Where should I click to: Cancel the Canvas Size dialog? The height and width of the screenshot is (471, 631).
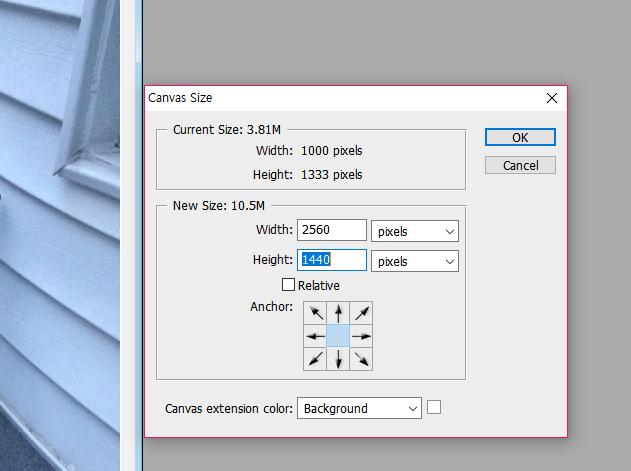(519, 165)
